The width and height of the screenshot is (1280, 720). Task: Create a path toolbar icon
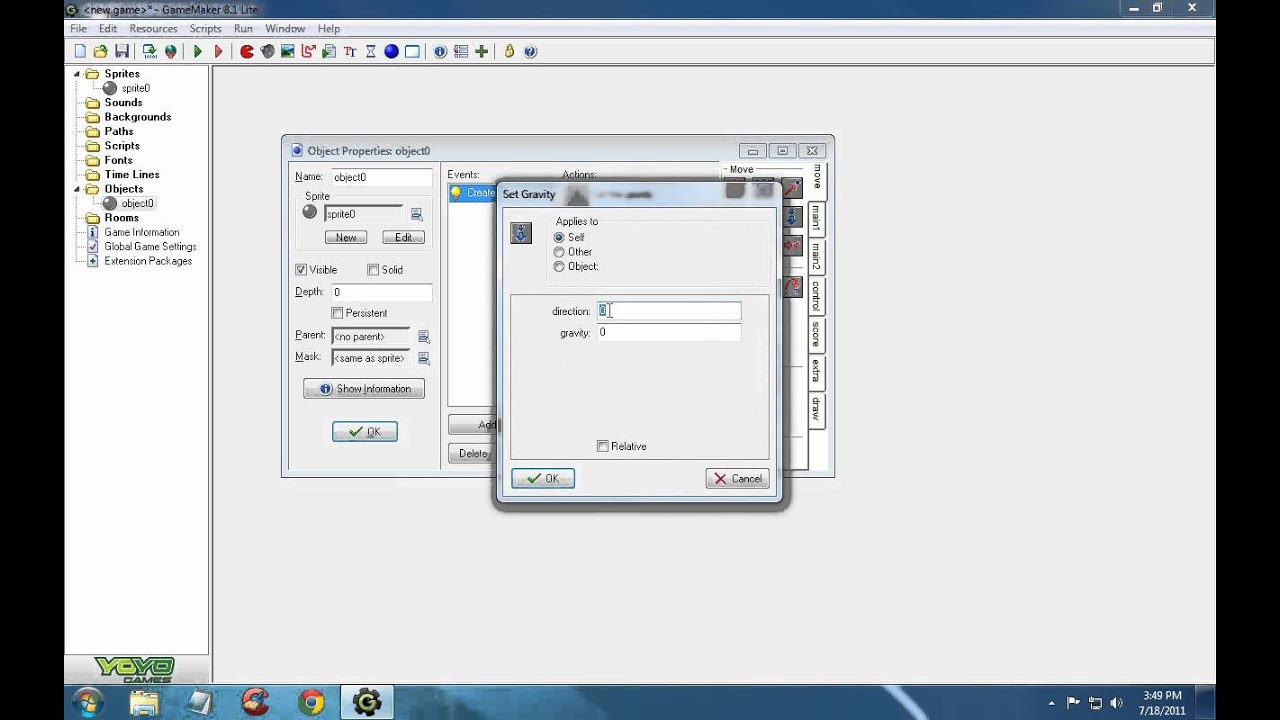(x=308, y=51)
